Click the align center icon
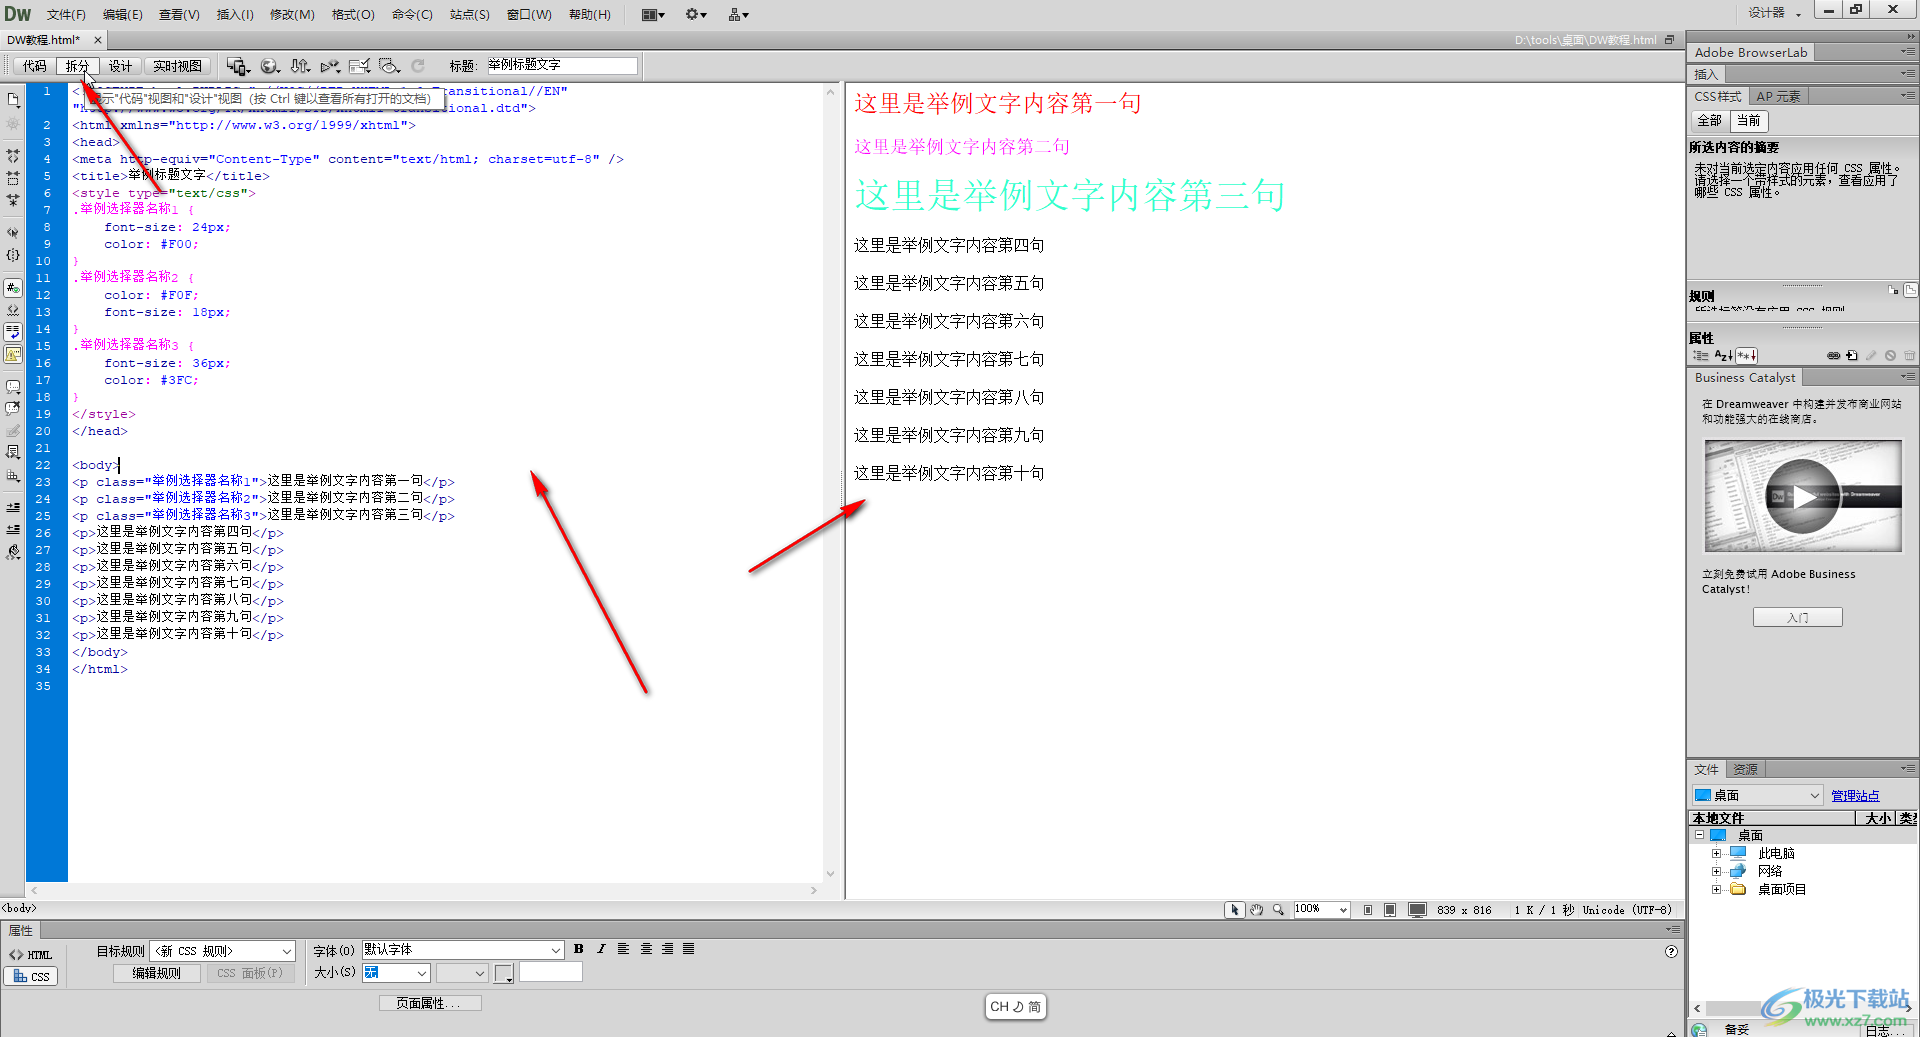1920x1037 pixels. pos(646,949)
